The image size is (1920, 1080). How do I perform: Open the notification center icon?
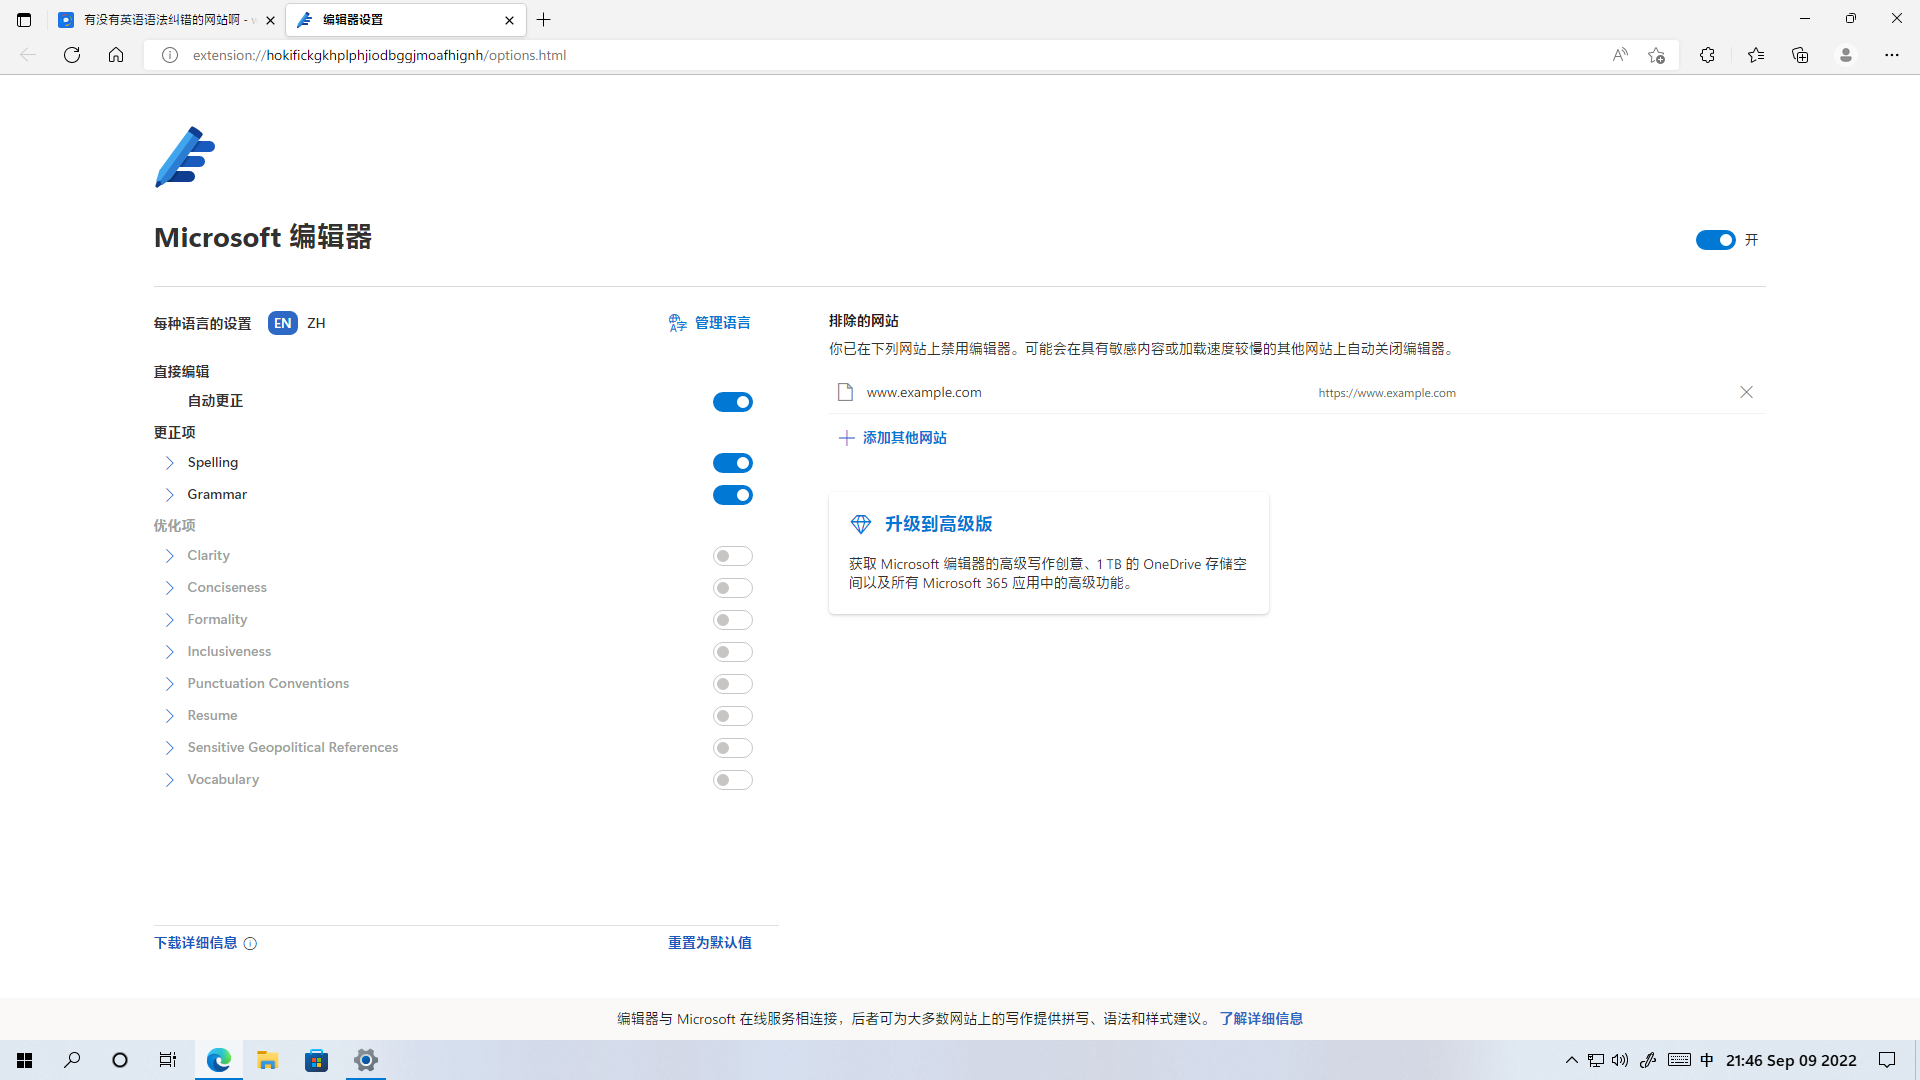click(1887, 1060)
